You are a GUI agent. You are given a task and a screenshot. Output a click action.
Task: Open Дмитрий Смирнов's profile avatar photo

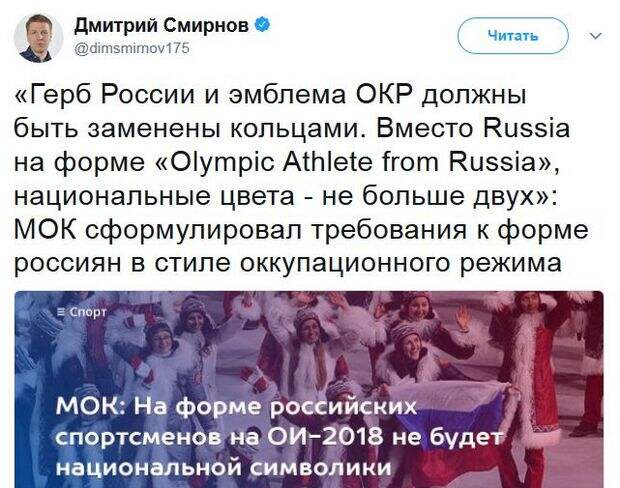coord(38,38)
